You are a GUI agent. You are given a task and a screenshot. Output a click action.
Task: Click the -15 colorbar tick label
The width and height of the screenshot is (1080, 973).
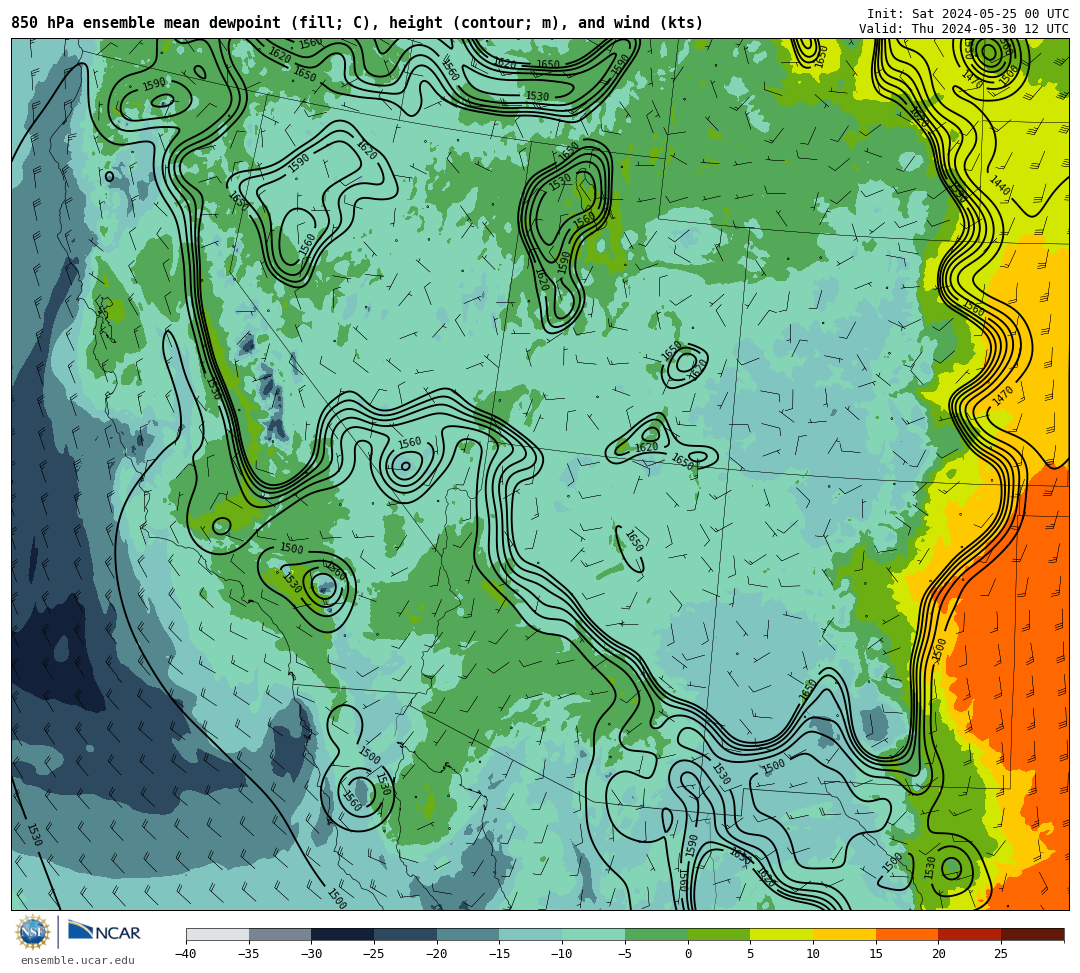tap(499, 954)
